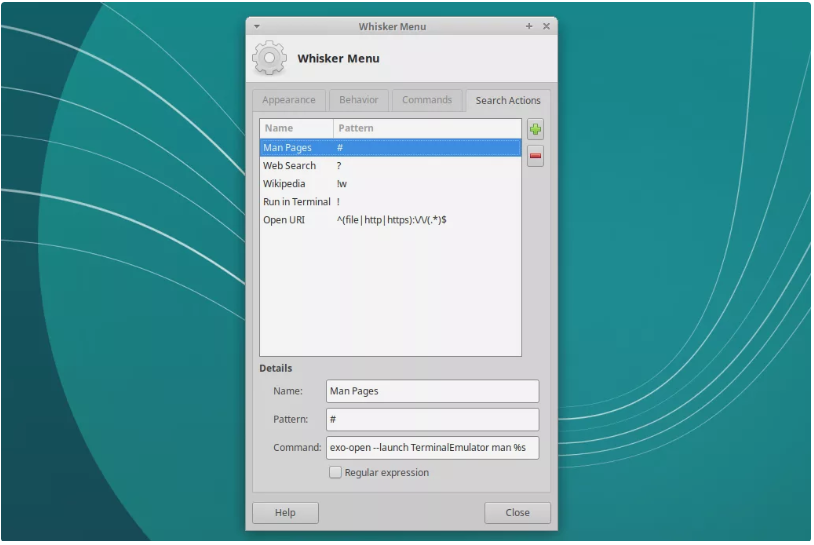This screenshot has height=545, width=814.
Task: Select the Open URI search action
Action: pos(390,220)
